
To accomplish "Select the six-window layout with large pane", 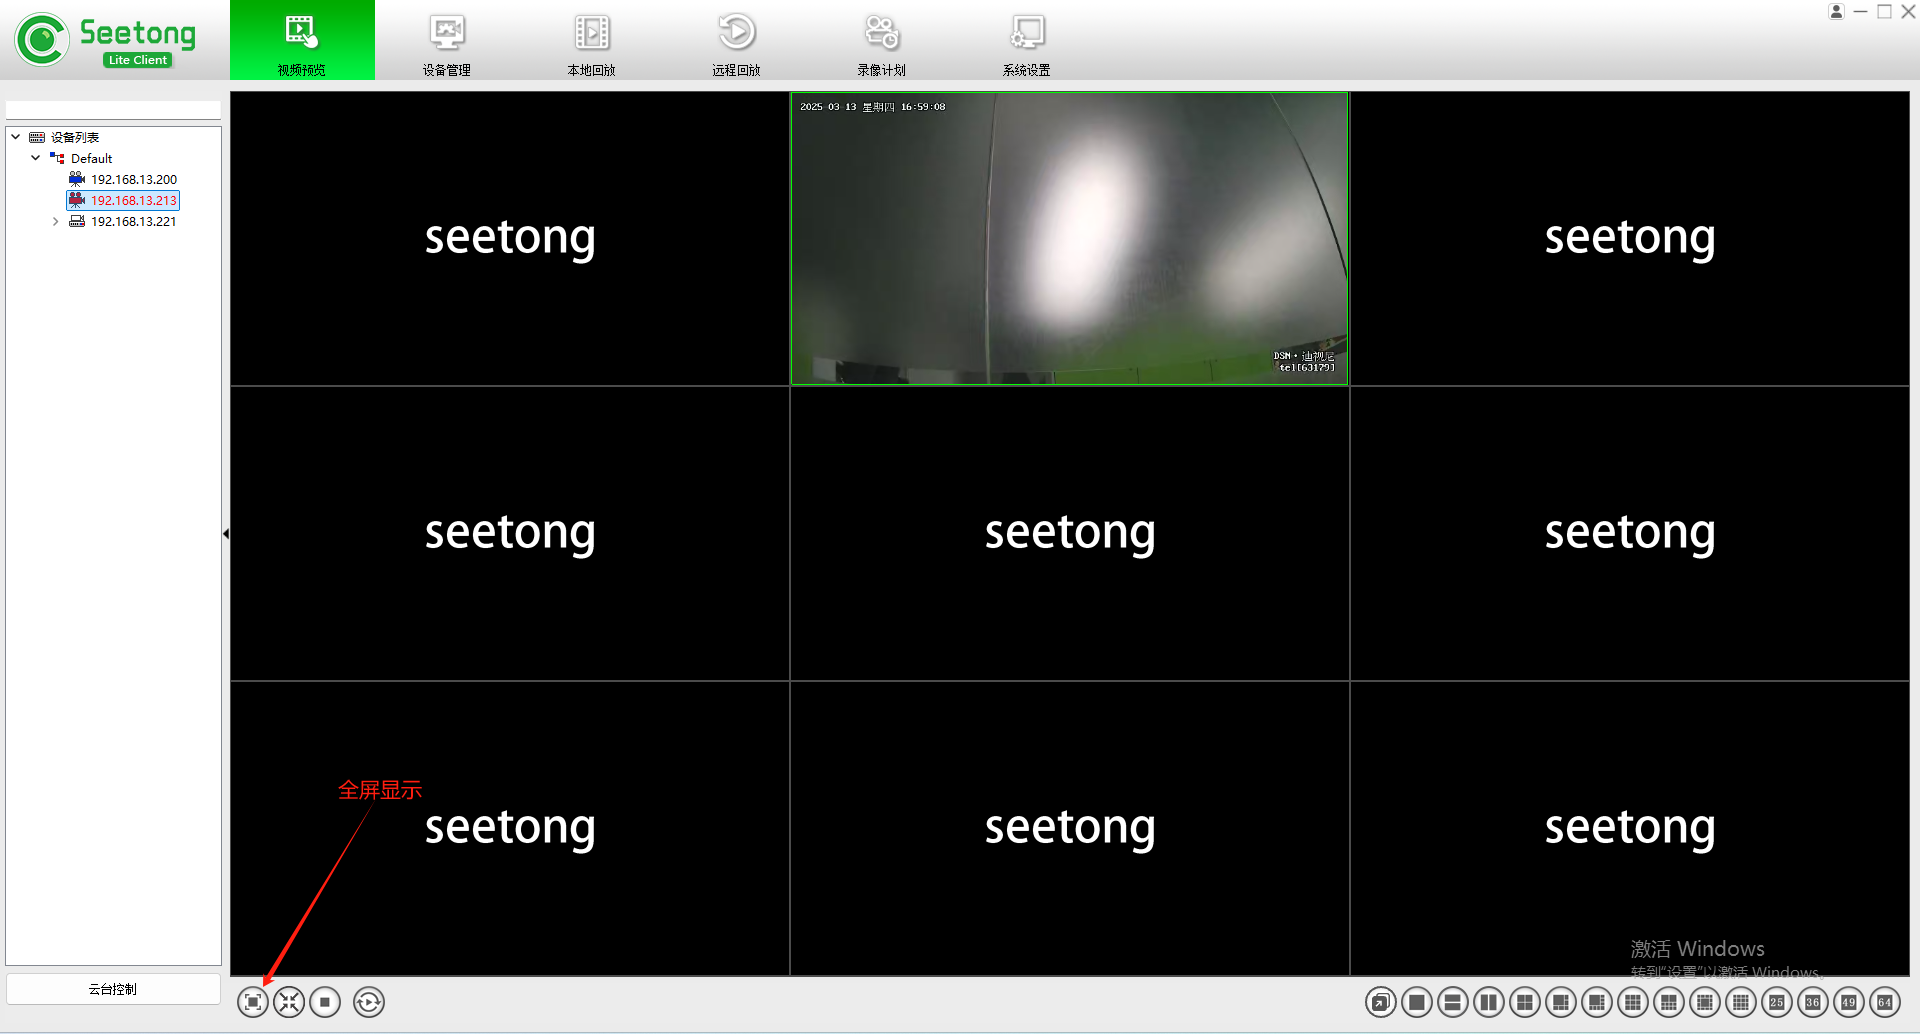I will tap(1561, 1002).
